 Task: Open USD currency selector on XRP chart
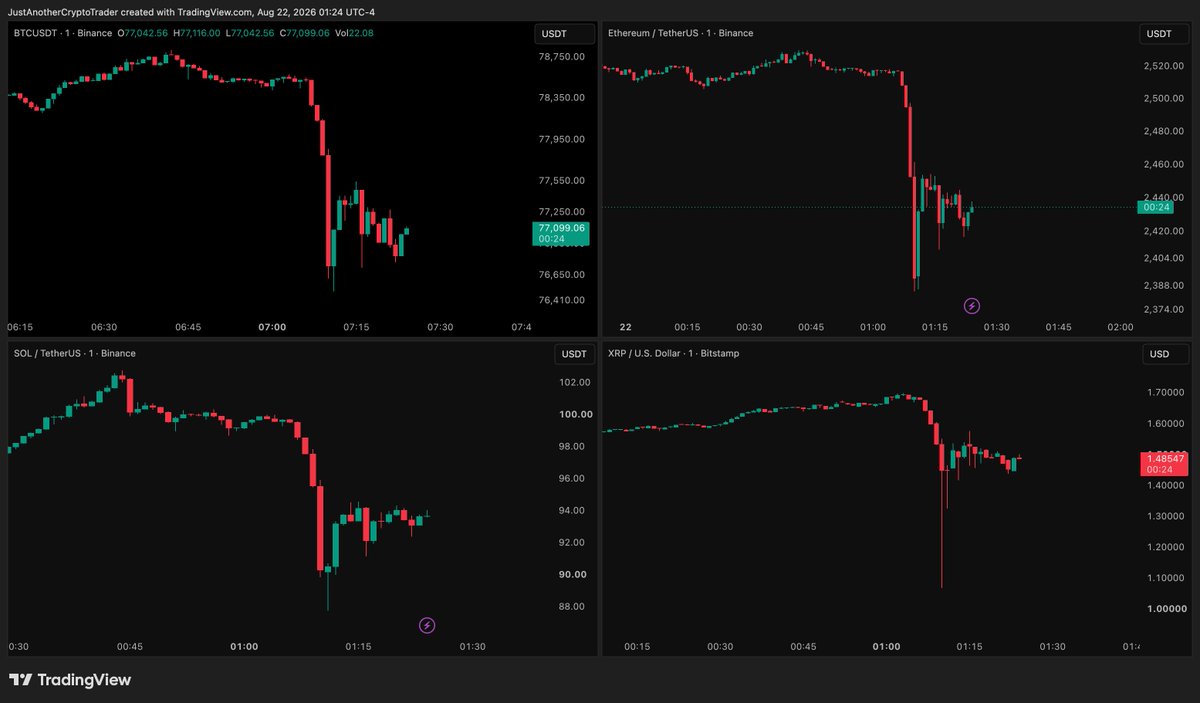pyautogui.click(x=1166, y=354)
